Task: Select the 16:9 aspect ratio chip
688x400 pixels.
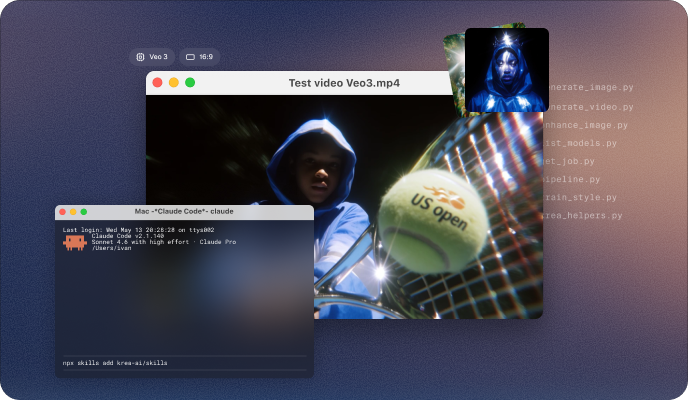Action: pyautogui.click(x=199, y=57)
